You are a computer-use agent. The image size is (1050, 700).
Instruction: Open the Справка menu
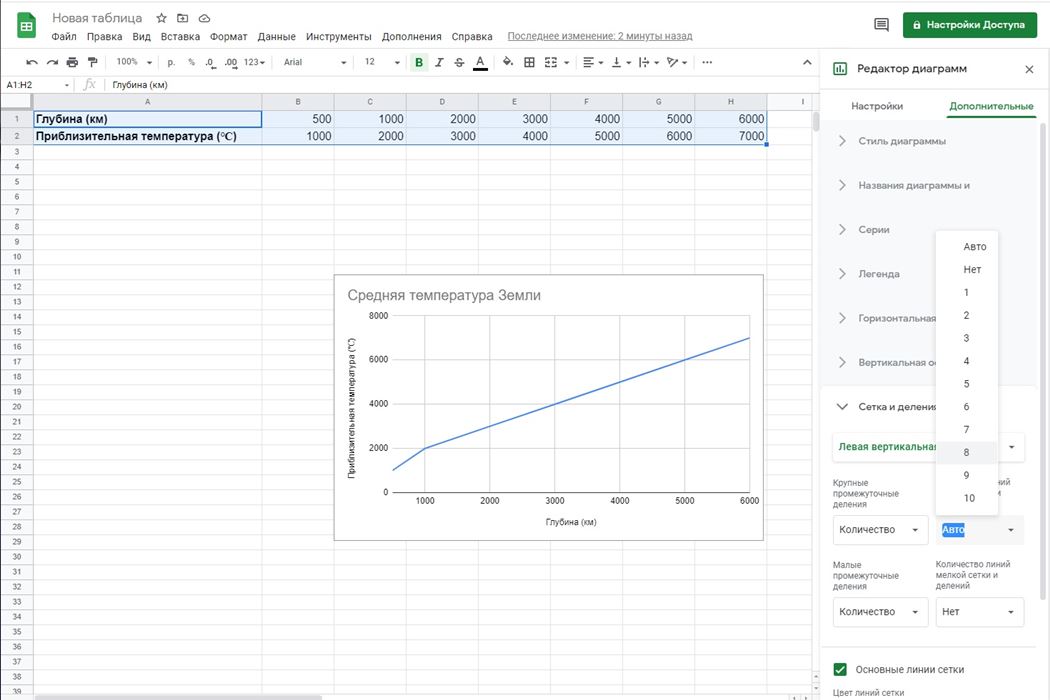click(x=471, y=37)
